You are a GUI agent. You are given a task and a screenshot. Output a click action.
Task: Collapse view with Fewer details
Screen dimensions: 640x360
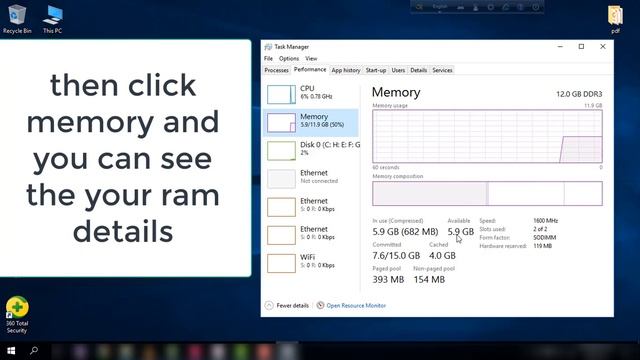[x=287, y=305]
